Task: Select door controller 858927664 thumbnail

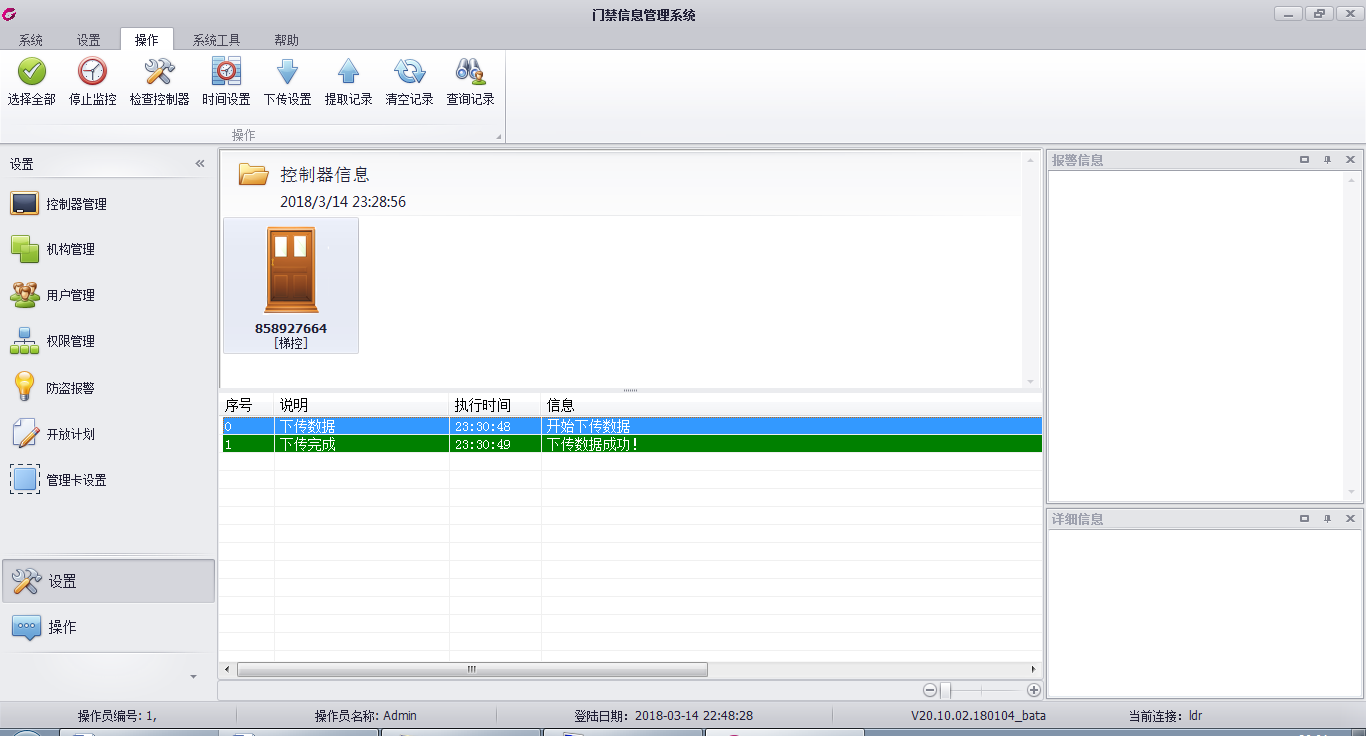Action: click(291, 285)
